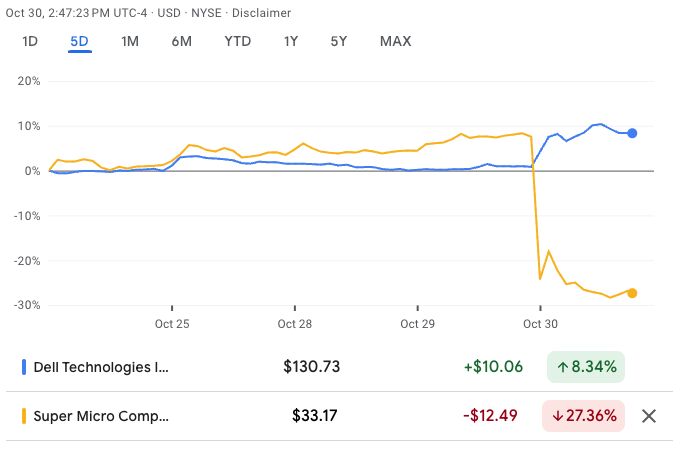Open the Disclaimer link
This screenshot has width=684, height=452.
(x=261, y=13)
